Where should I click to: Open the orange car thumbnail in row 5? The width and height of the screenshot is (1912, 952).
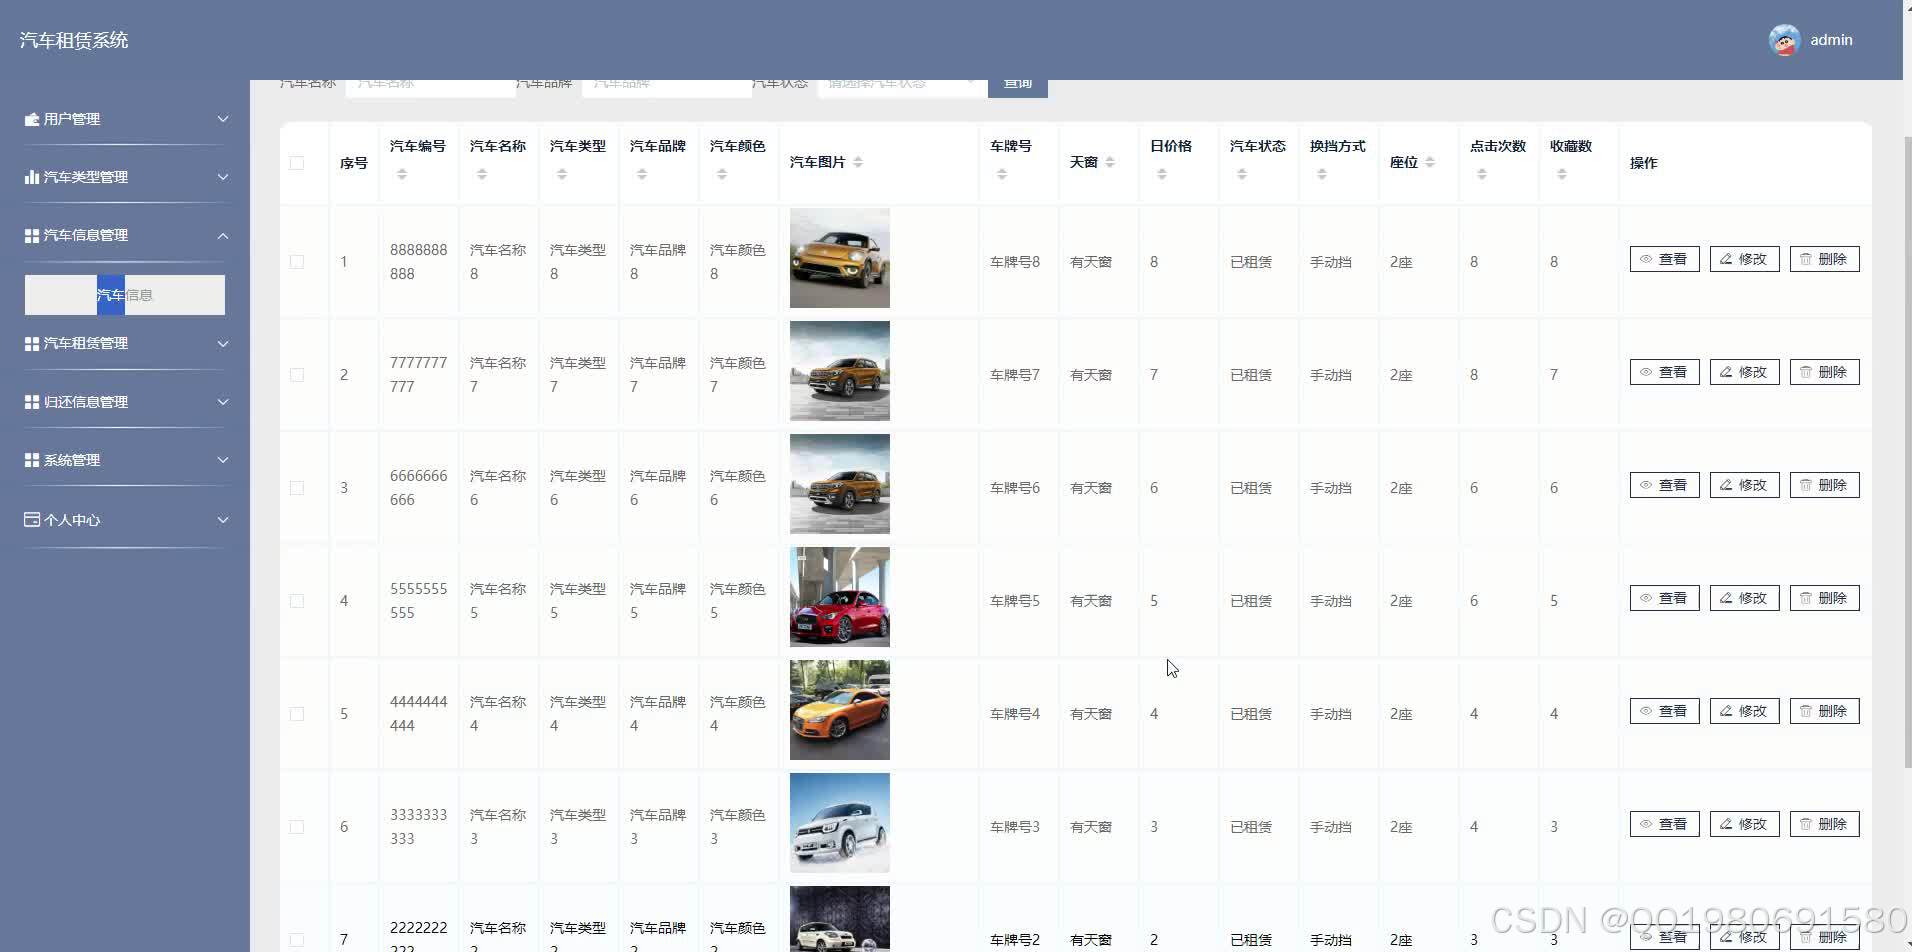(840, 710)
